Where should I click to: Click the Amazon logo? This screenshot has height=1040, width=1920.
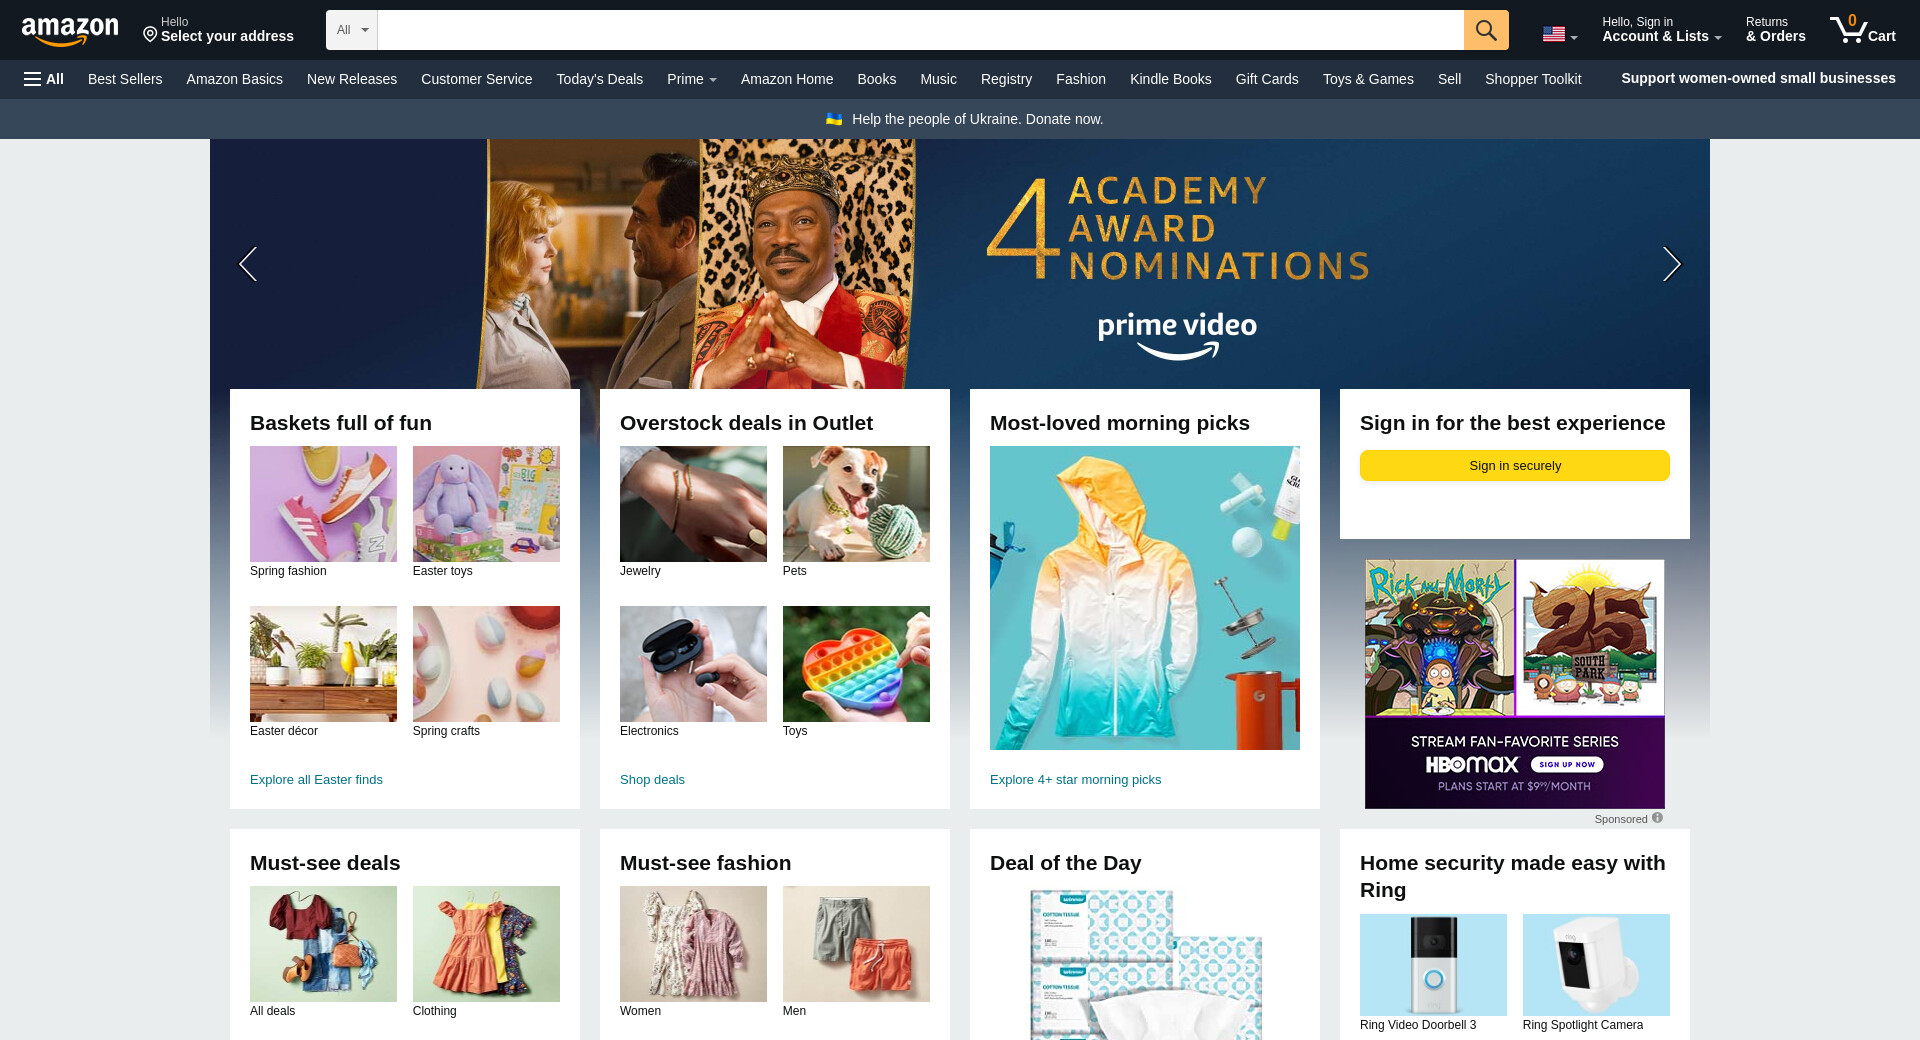tap(70, 32)
